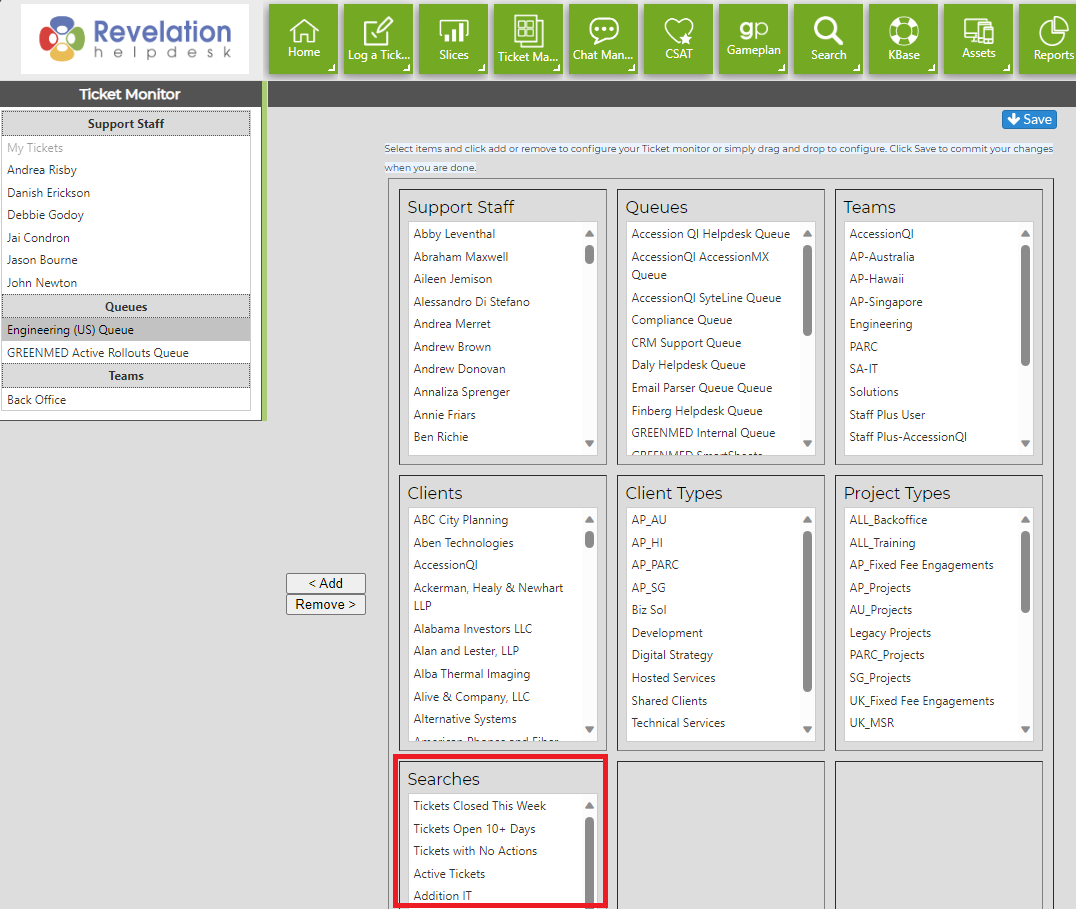
Task: Click Queues list scrollbar thumb
Action: (x=807, y=290)
